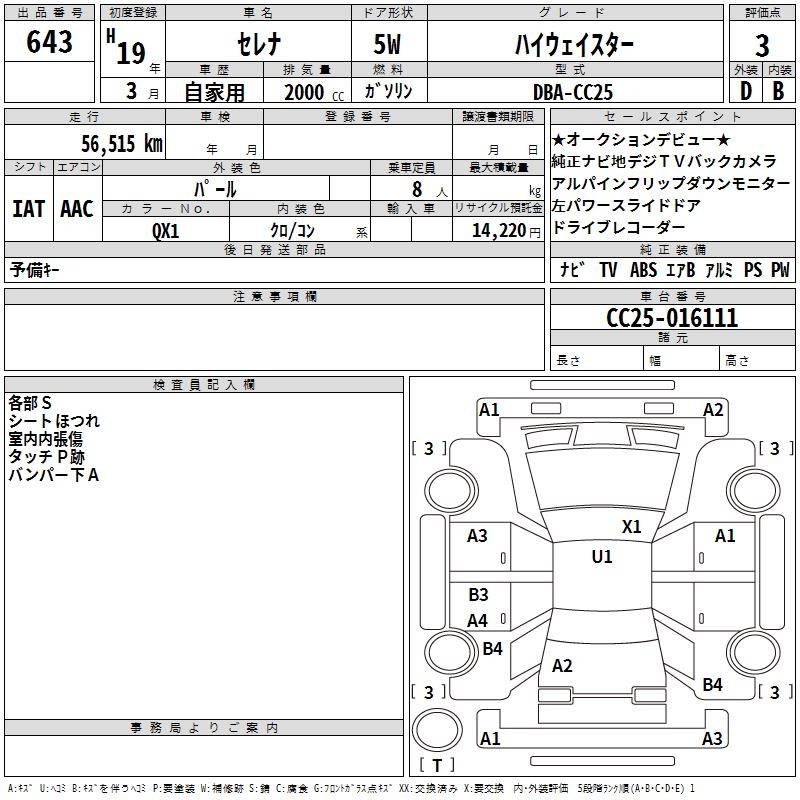
Task: Select color number QX1
Action: click(166, 231)
